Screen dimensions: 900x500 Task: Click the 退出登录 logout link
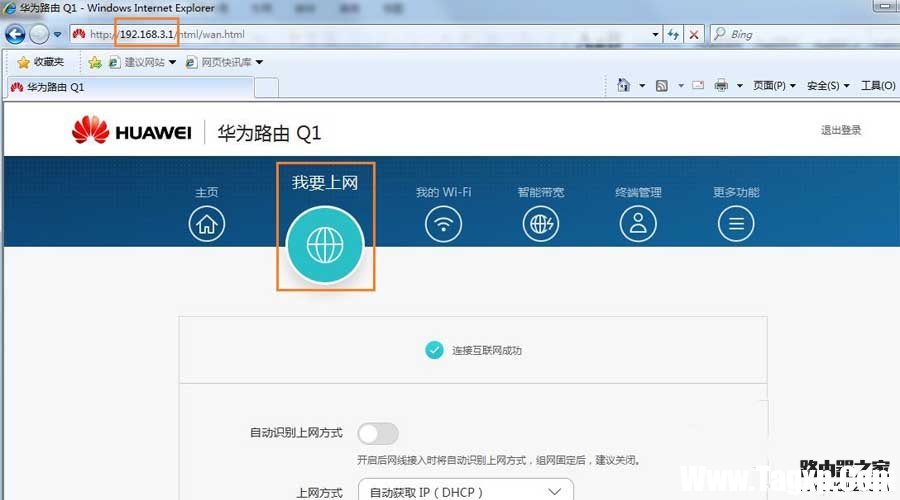pos(841,130)
